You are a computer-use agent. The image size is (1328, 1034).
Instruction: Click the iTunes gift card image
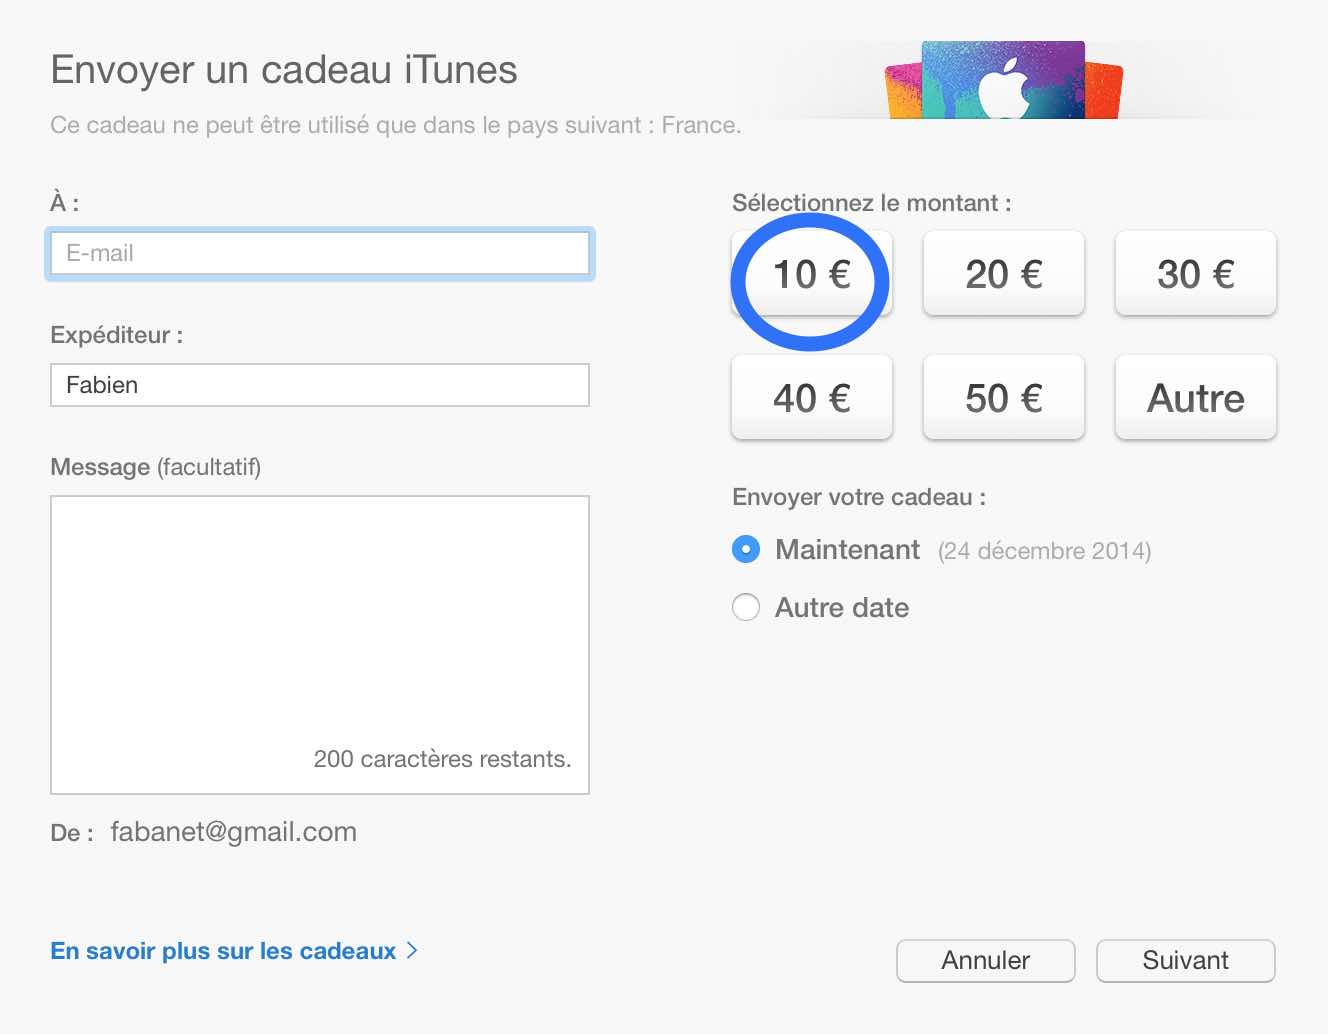[1004, 80]
